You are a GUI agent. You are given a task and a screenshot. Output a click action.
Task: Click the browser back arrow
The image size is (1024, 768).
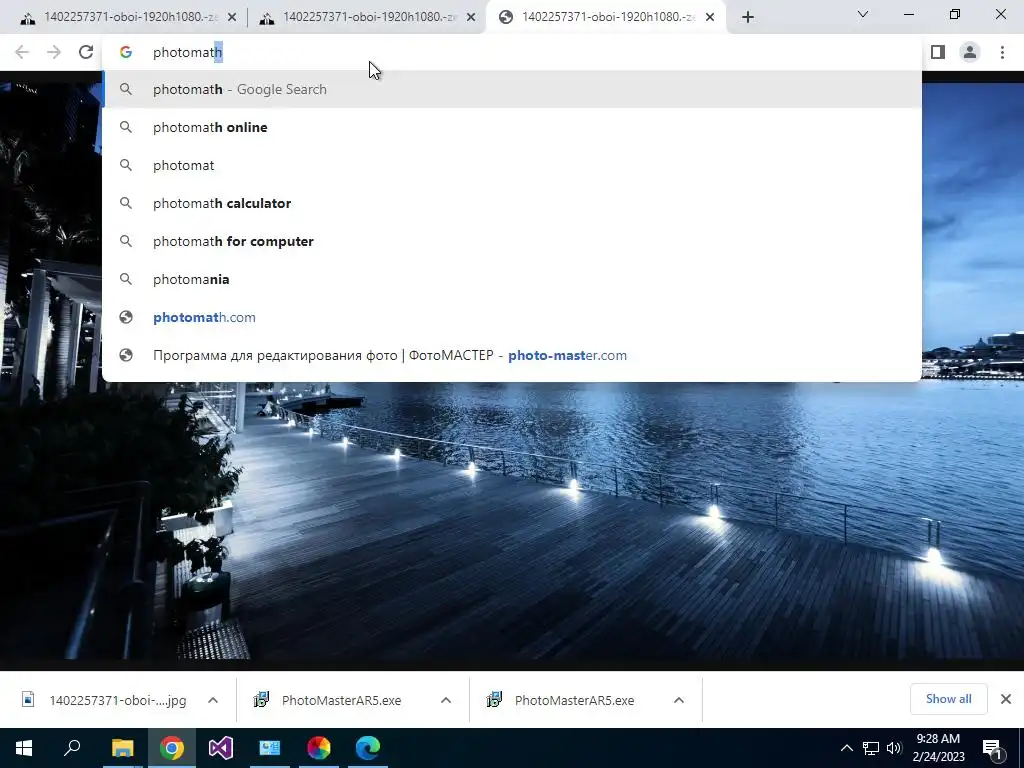coord(22,52)
